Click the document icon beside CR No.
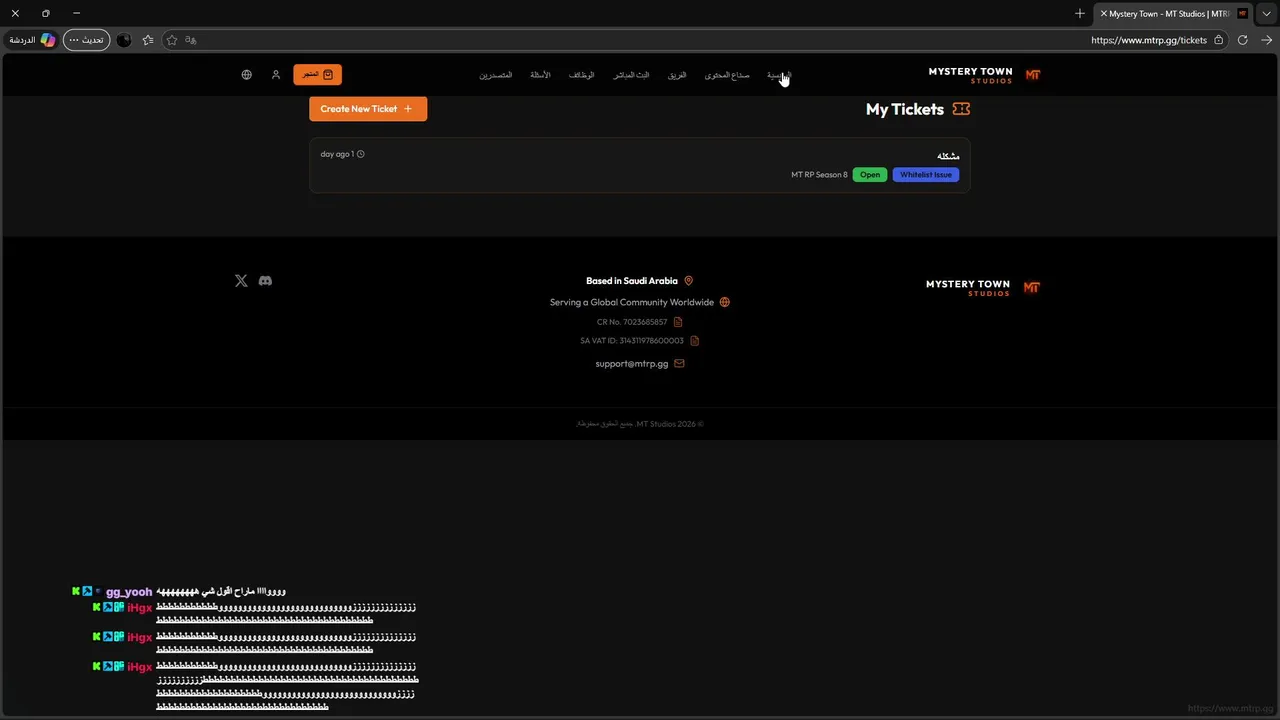 pyautogui.click(x=678, y=322)
